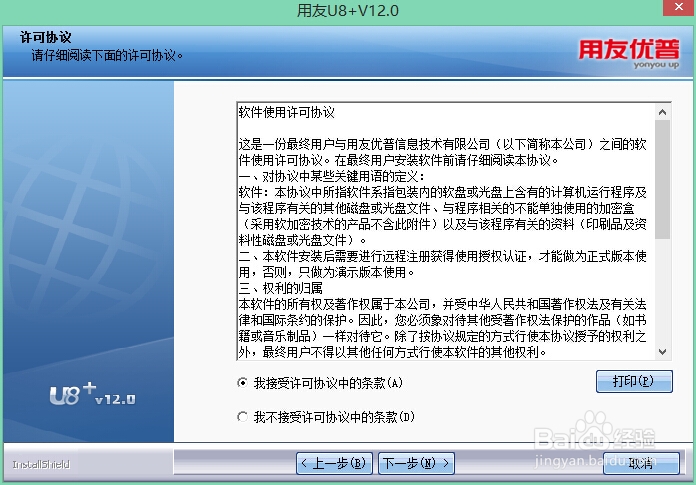Viewport: 696px width, 485px height.
Task: Go back with the 上一步 button
Action: point(334,463)
